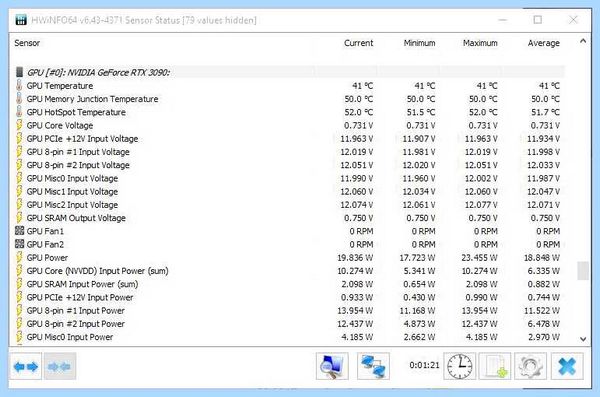This screenshot has height=397, width=600.
Task: Click the Average column header
Action: point(543,43)
